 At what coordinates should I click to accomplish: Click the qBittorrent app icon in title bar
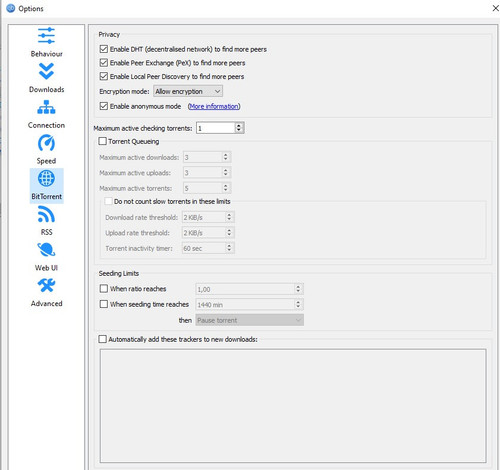tap(11, 8)
